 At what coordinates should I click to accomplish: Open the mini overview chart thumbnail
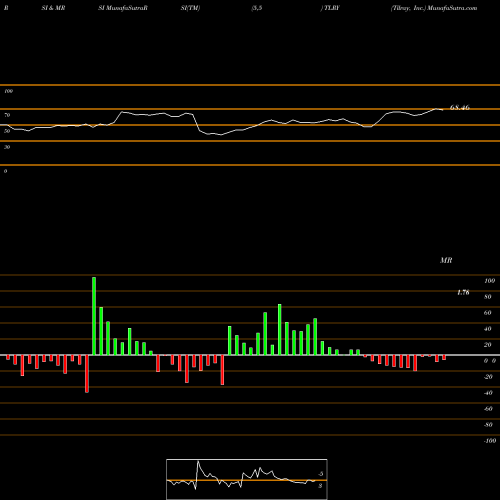[x=247, y=479]
